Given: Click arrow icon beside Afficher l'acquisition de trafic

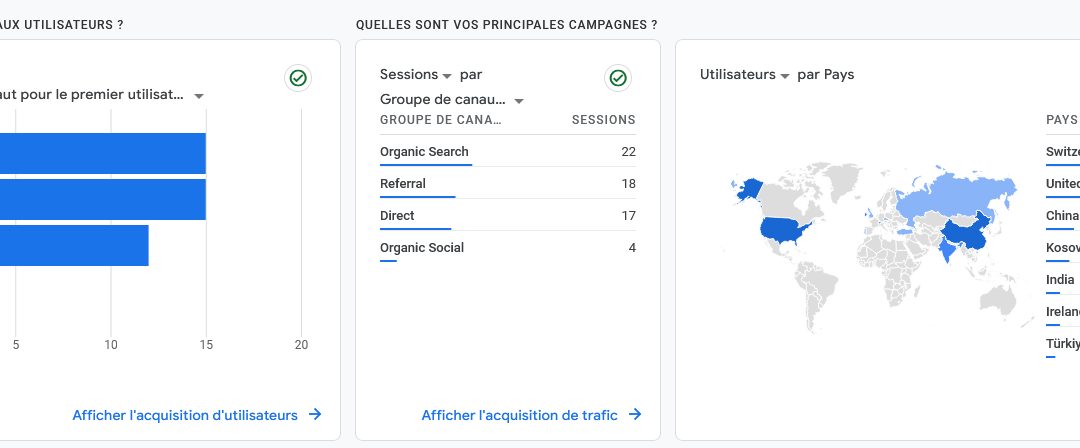Looking at the screenshot, I should pos(635,414).
